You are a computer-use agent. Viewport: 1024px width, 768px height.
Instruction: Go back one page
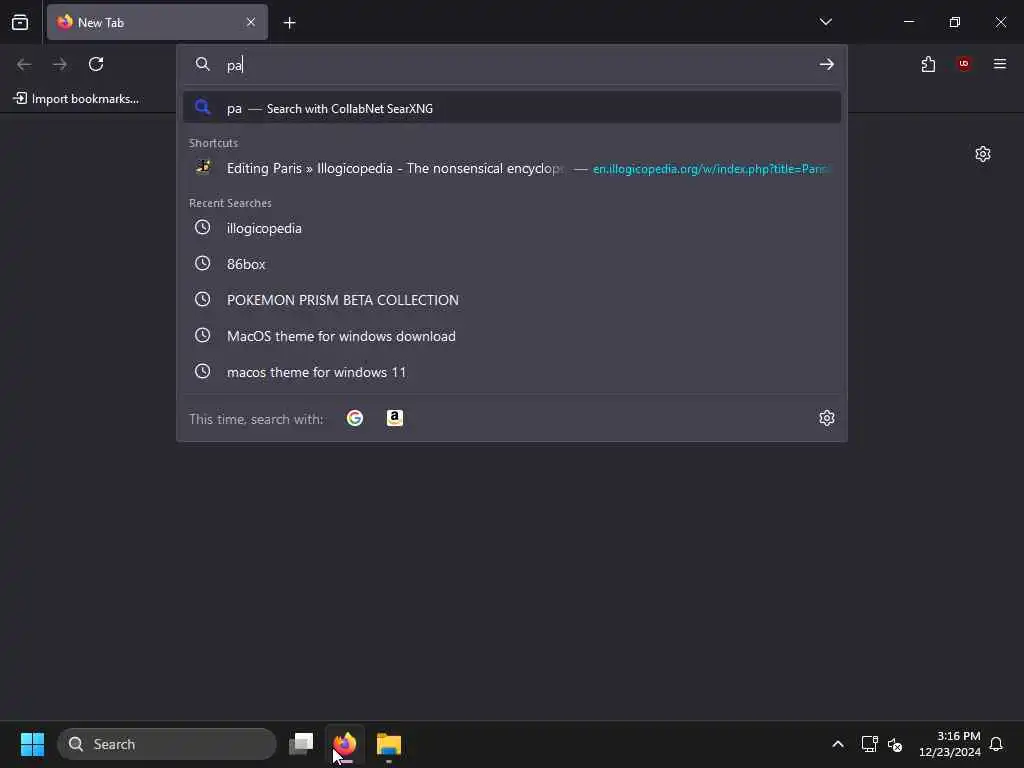tap(24, 64)
